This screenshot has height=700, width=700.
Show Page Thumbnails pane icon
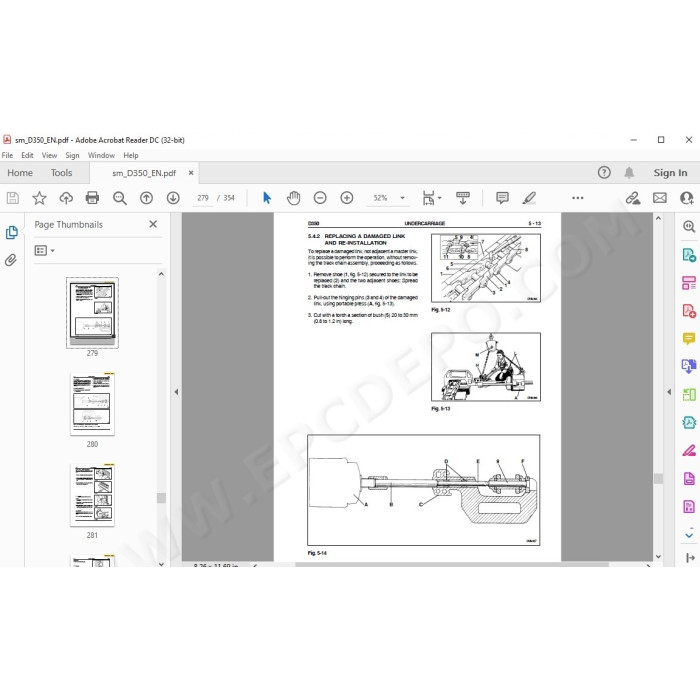12,233
